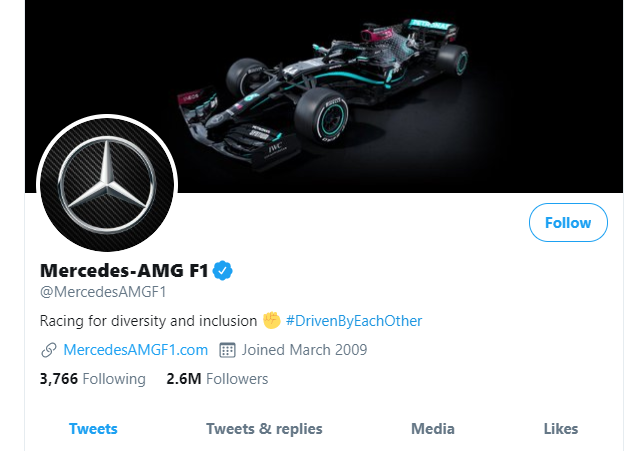View the 3,766 Following list
The height and width of the screenshot is (451, 643).
click(92, 379)
